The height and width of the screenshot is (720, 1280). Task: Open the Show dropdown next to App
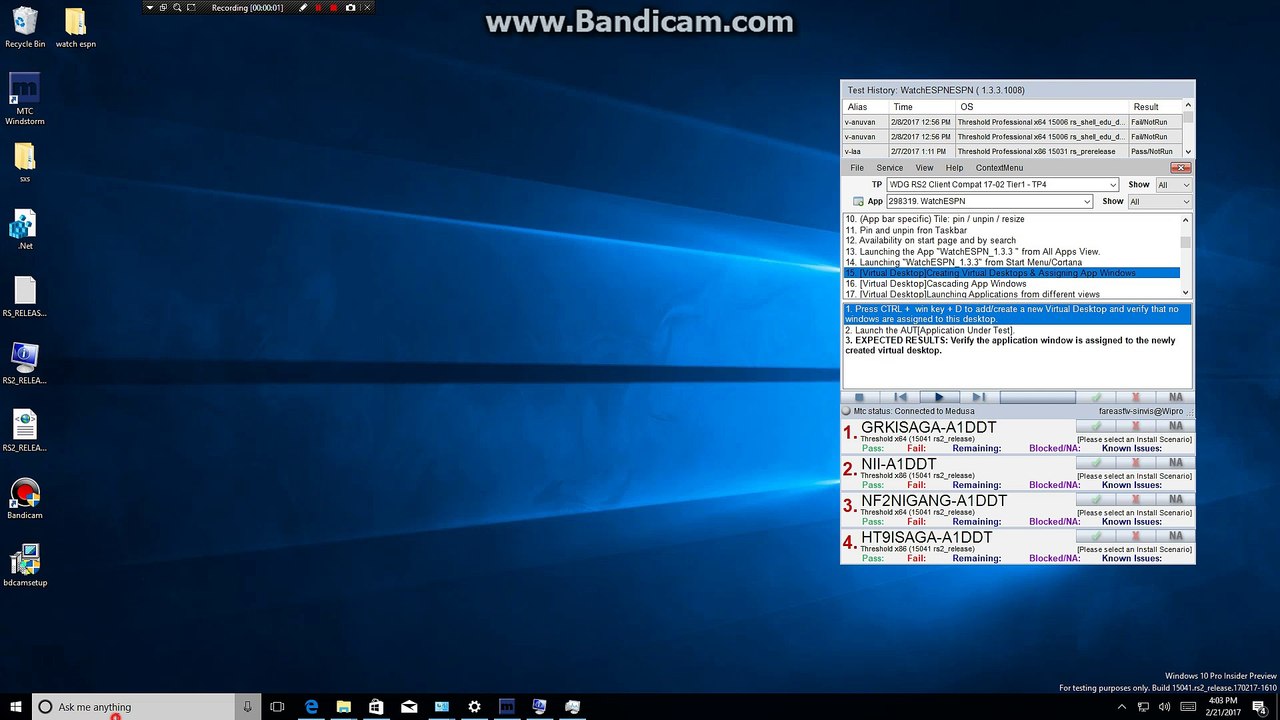click(1160, 202)
